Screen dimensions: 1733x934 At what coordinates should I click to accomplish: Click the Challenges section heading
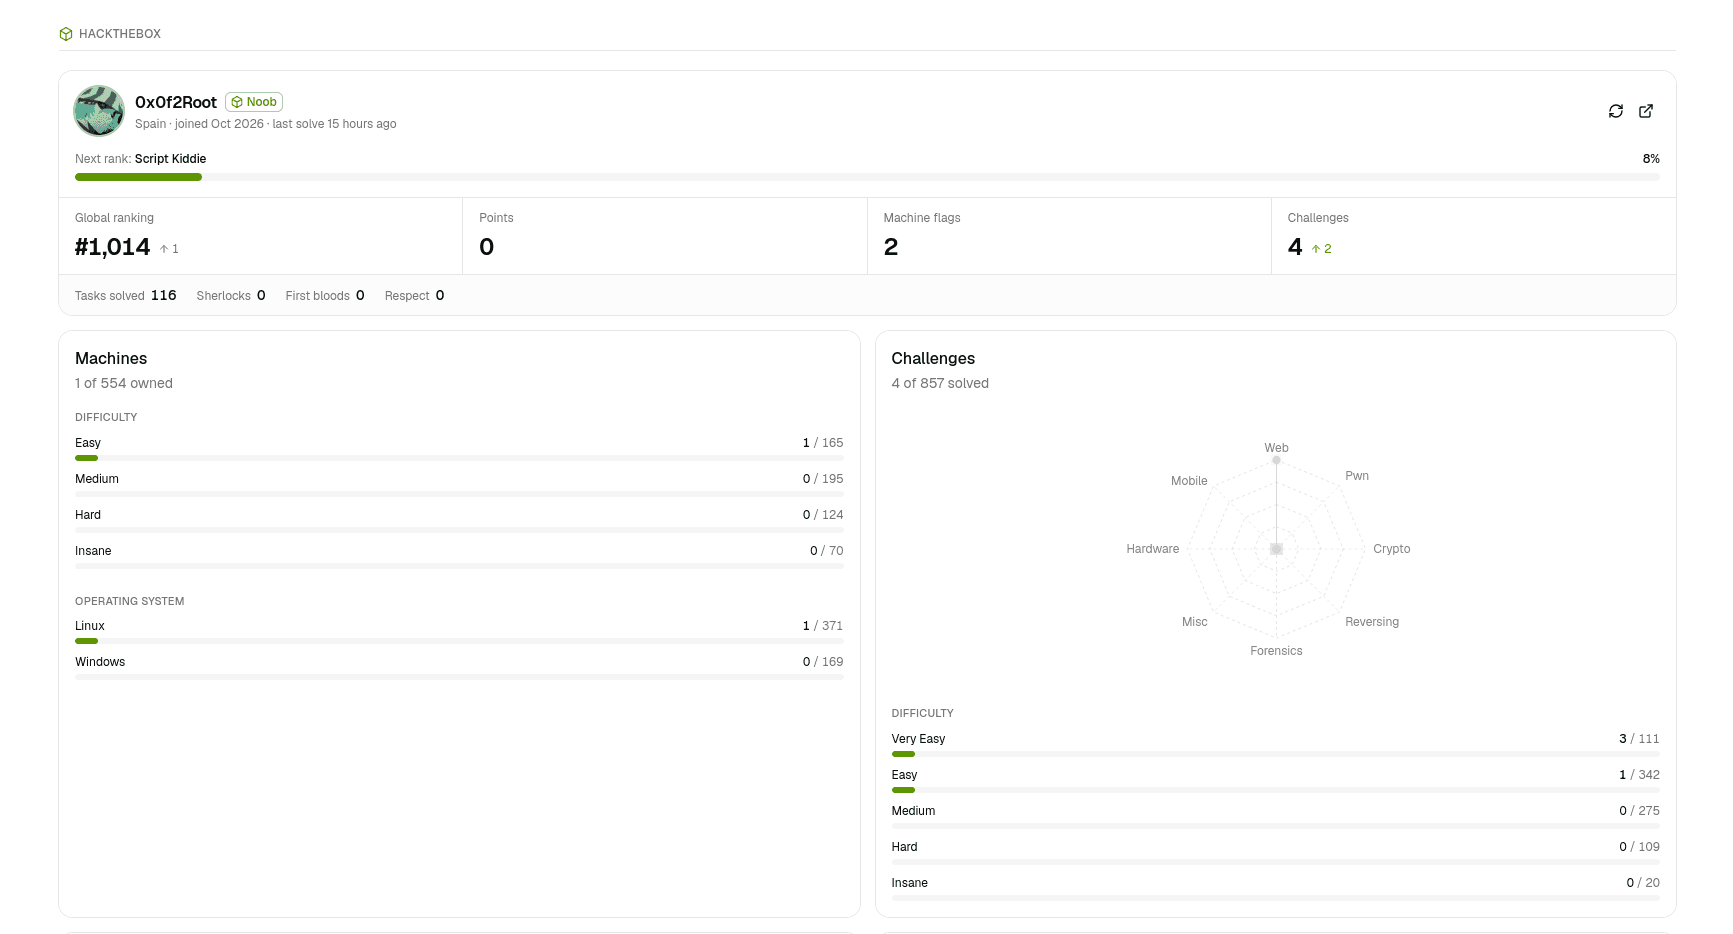coord(933,358)
